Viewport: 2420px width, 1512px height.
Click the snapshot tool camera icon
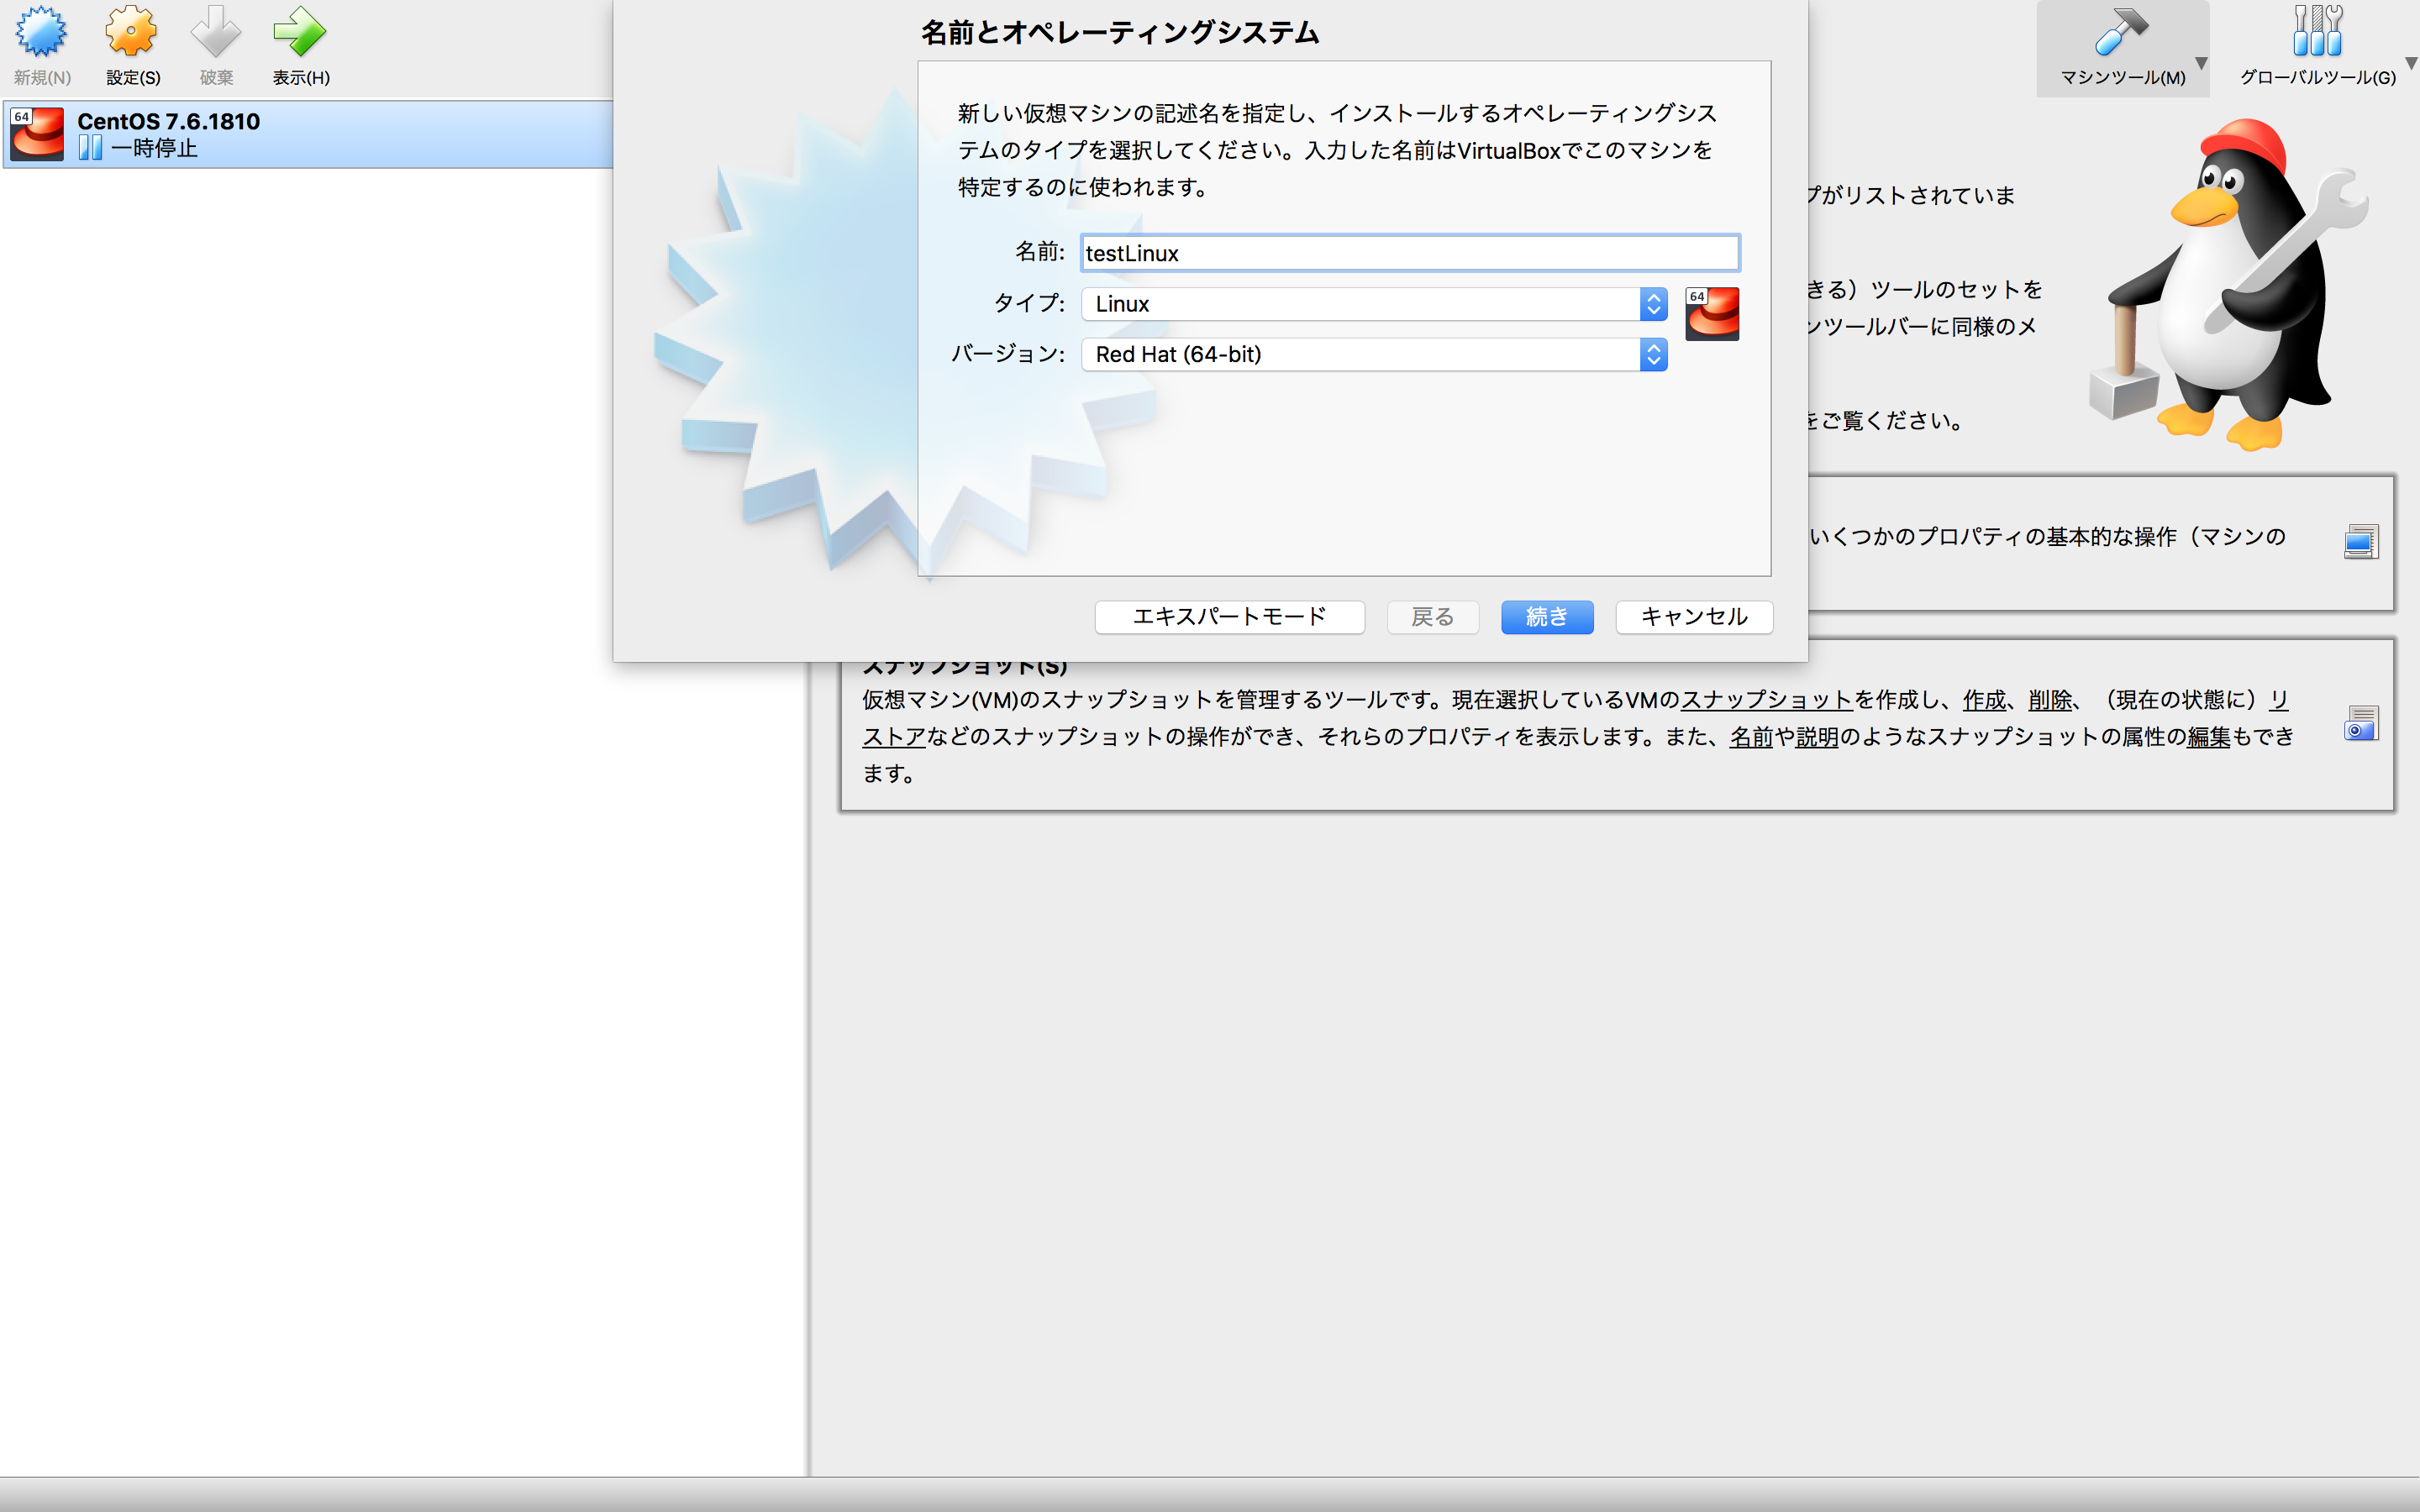point(2361,723)
